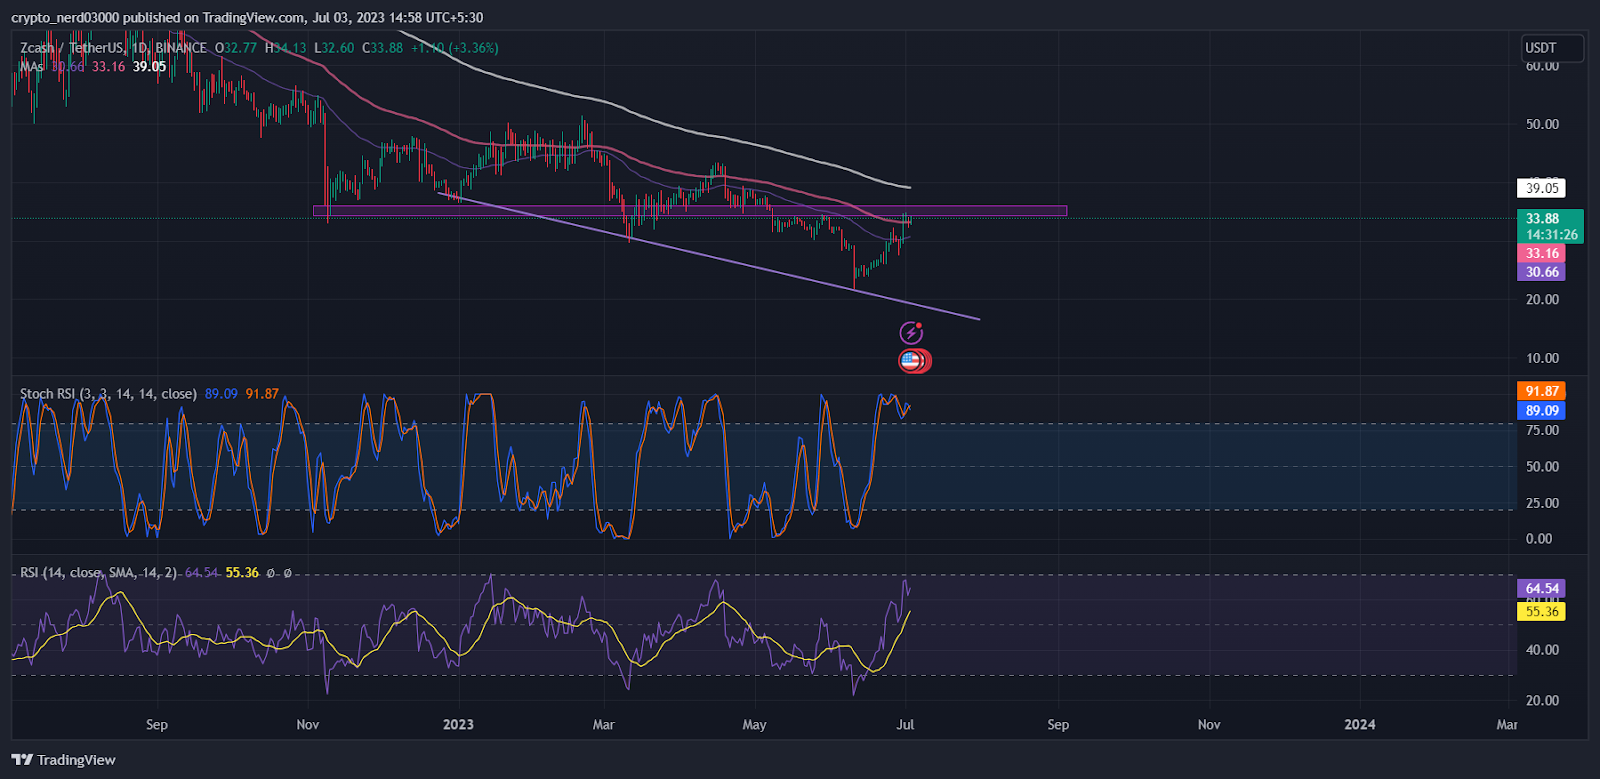Click the orange 91.87 Stoch RSI label

(1541, 391)
